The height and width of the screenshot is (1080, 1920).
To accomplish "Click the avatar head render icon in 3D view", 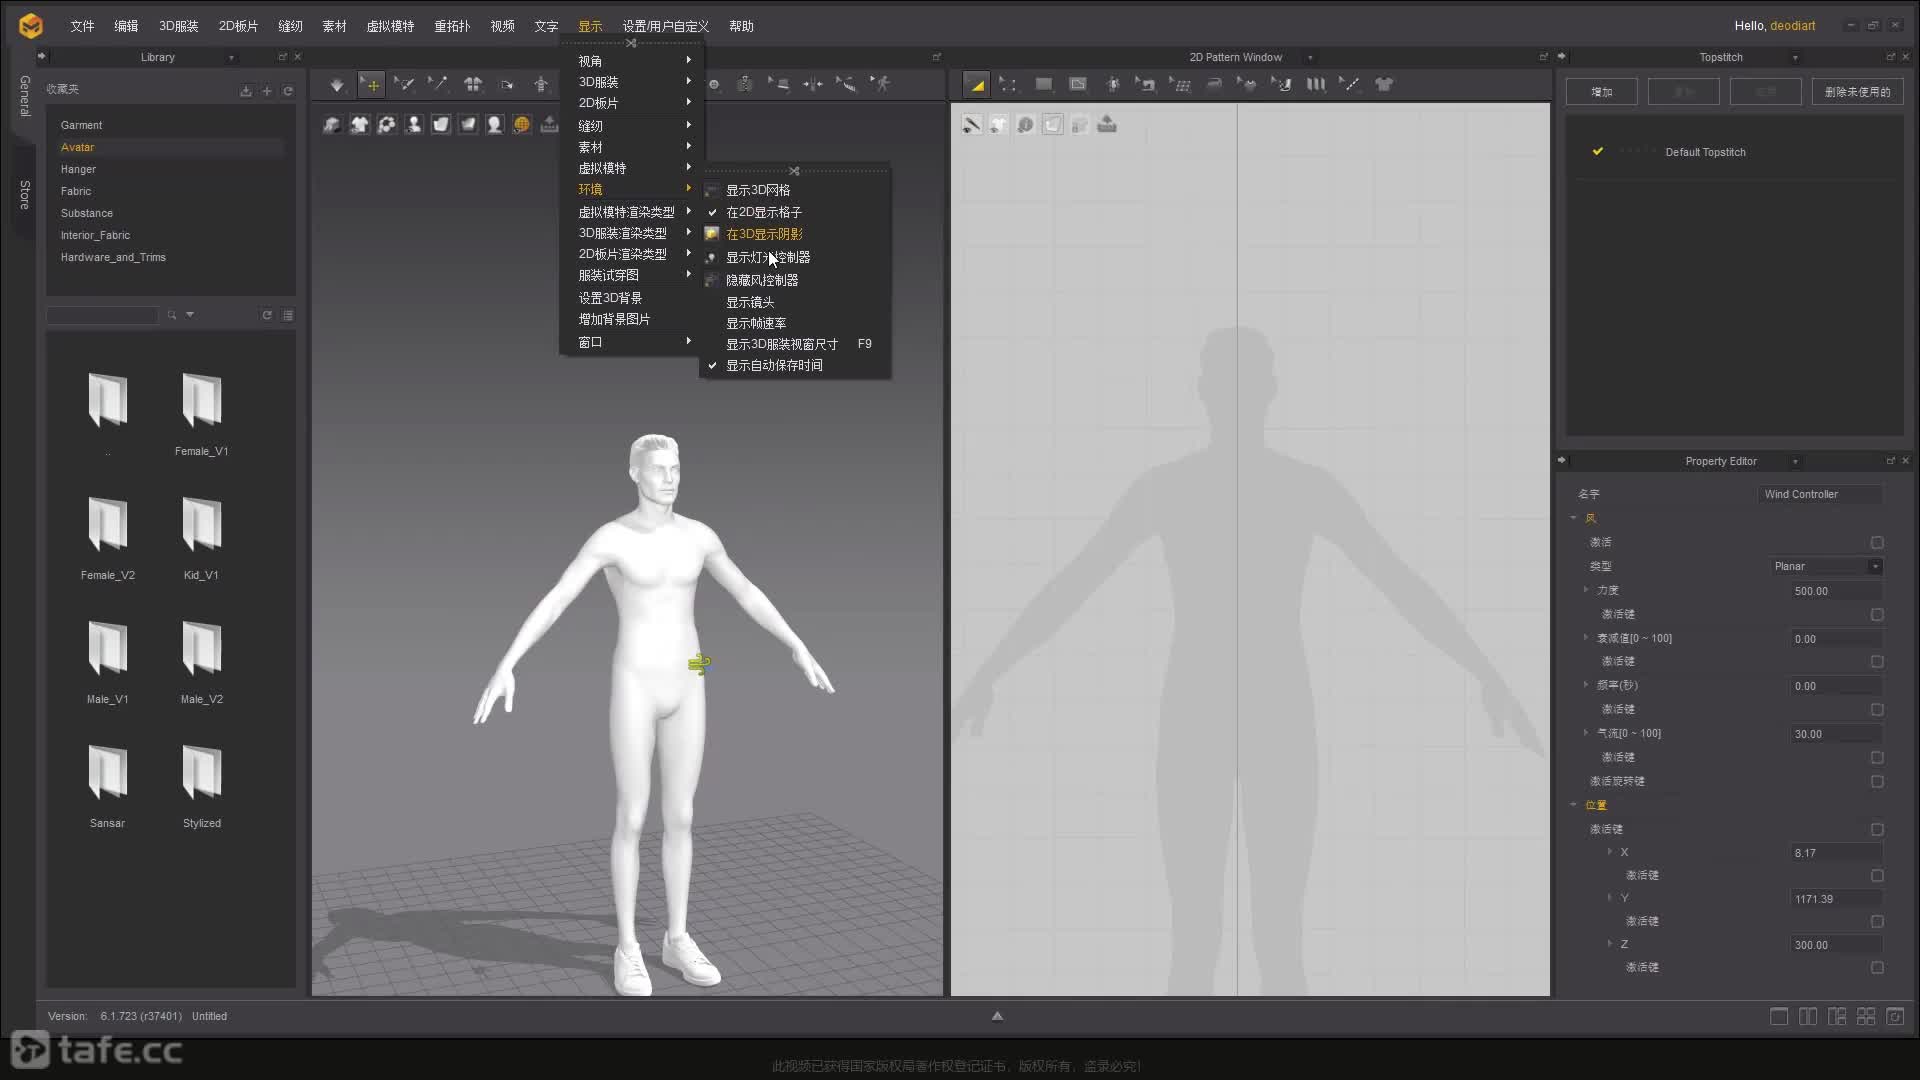I will (x=494, y=124).
